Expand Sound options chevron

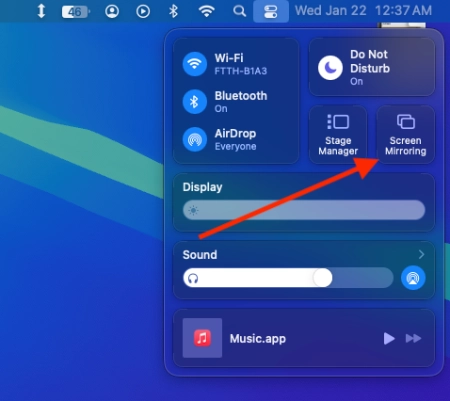421,254
